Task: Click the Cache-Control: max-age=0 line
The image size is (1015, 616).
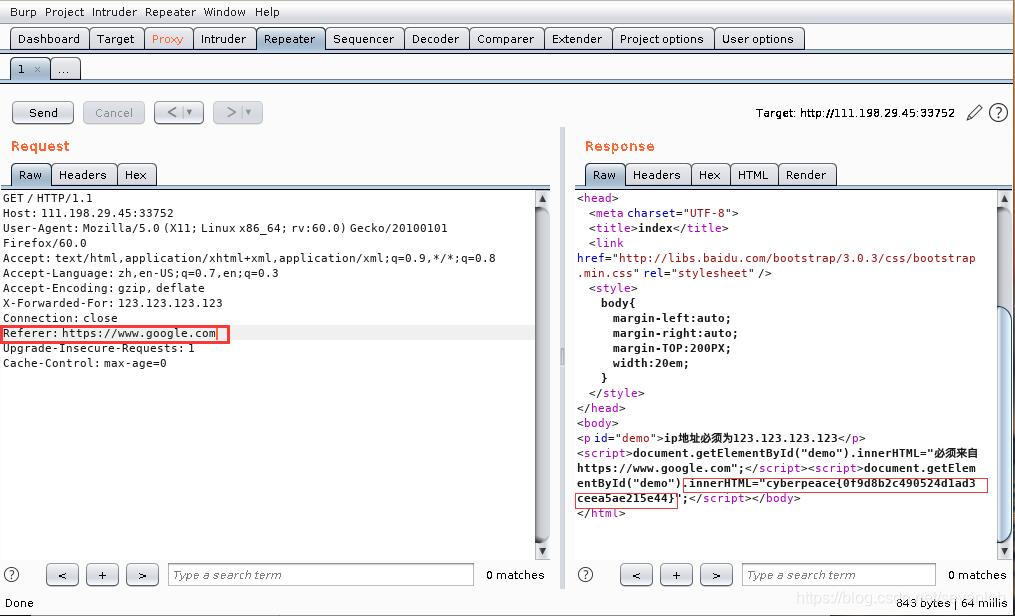Action: point(84,363)
